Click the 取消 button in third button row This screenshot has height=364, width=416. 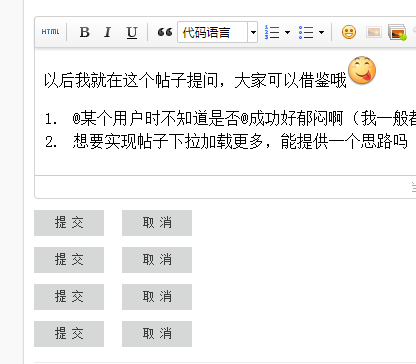point(157,297)
